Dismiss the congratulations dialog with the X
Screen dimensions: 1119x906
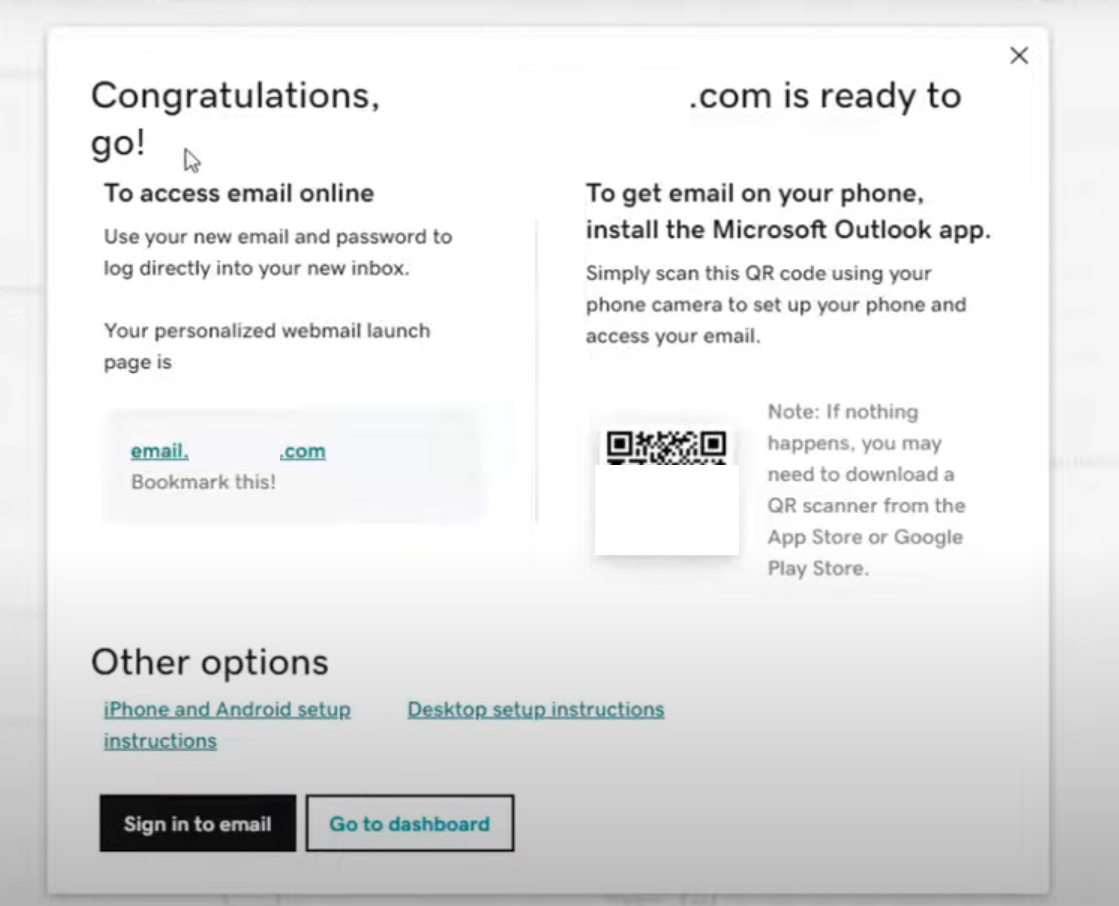1018,56
